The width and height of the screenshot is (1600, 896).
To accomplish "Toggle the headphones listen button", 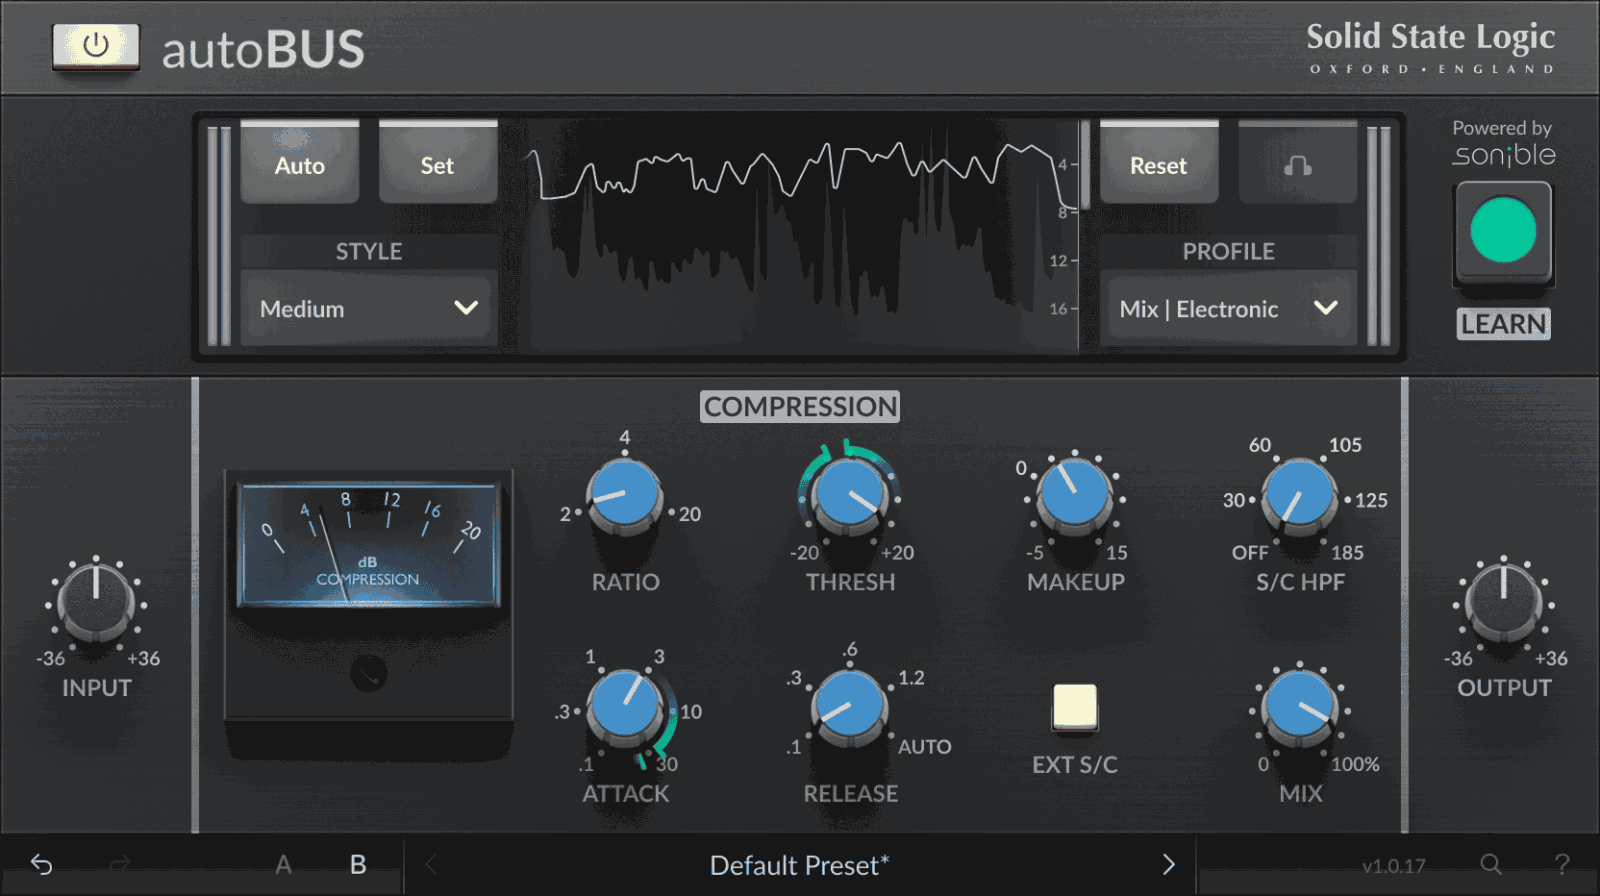I will (1297, 164).
